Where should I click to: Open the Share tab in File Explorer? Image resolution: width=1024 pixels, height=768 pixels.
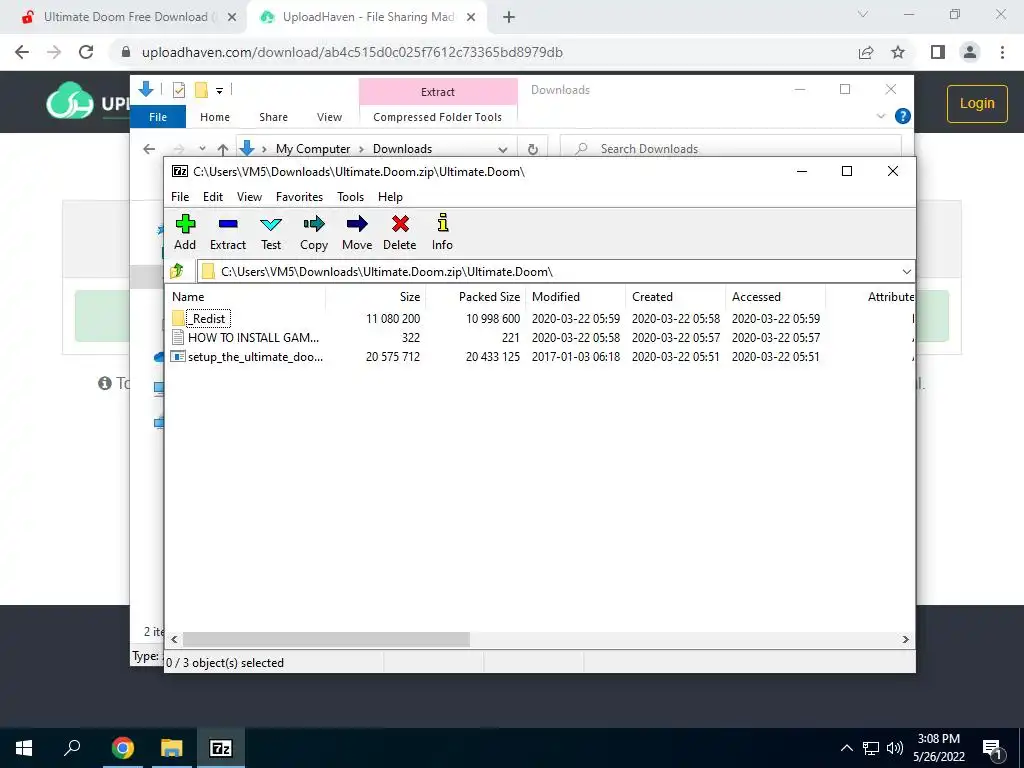pos(273,117)
